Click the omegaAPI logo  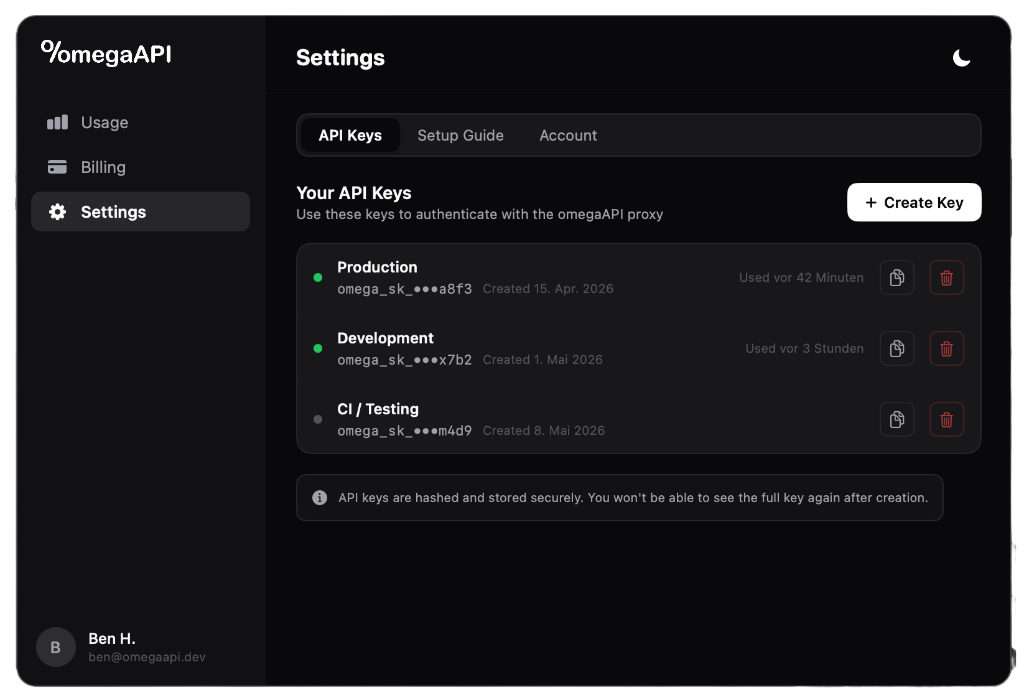coord(106,54)
